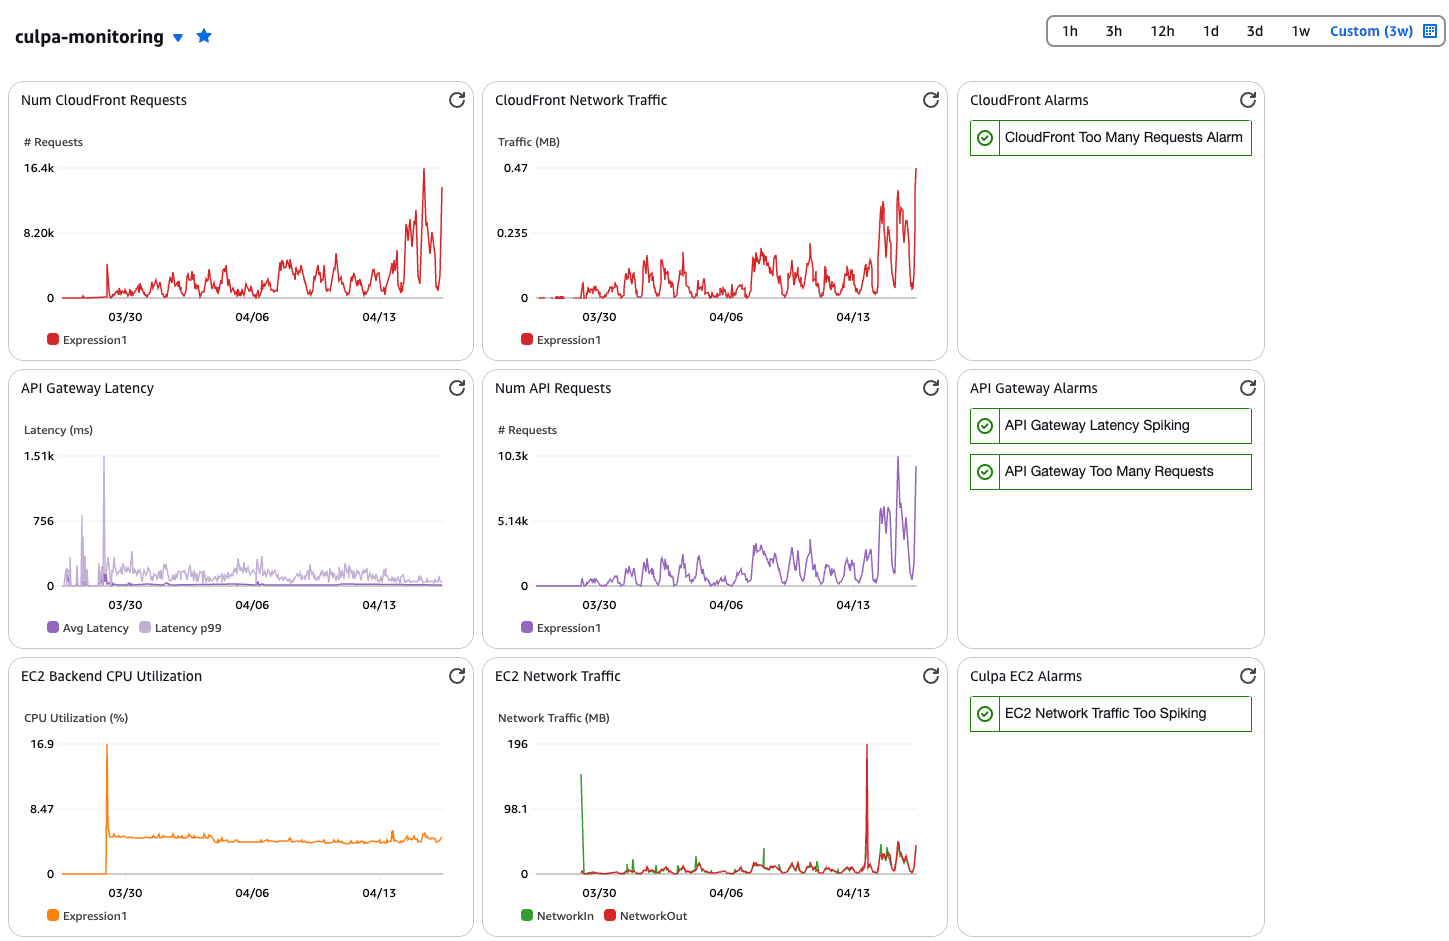
Task: Refresh the EC2 Network Traffic widget
Action: [x=931, y=676]
